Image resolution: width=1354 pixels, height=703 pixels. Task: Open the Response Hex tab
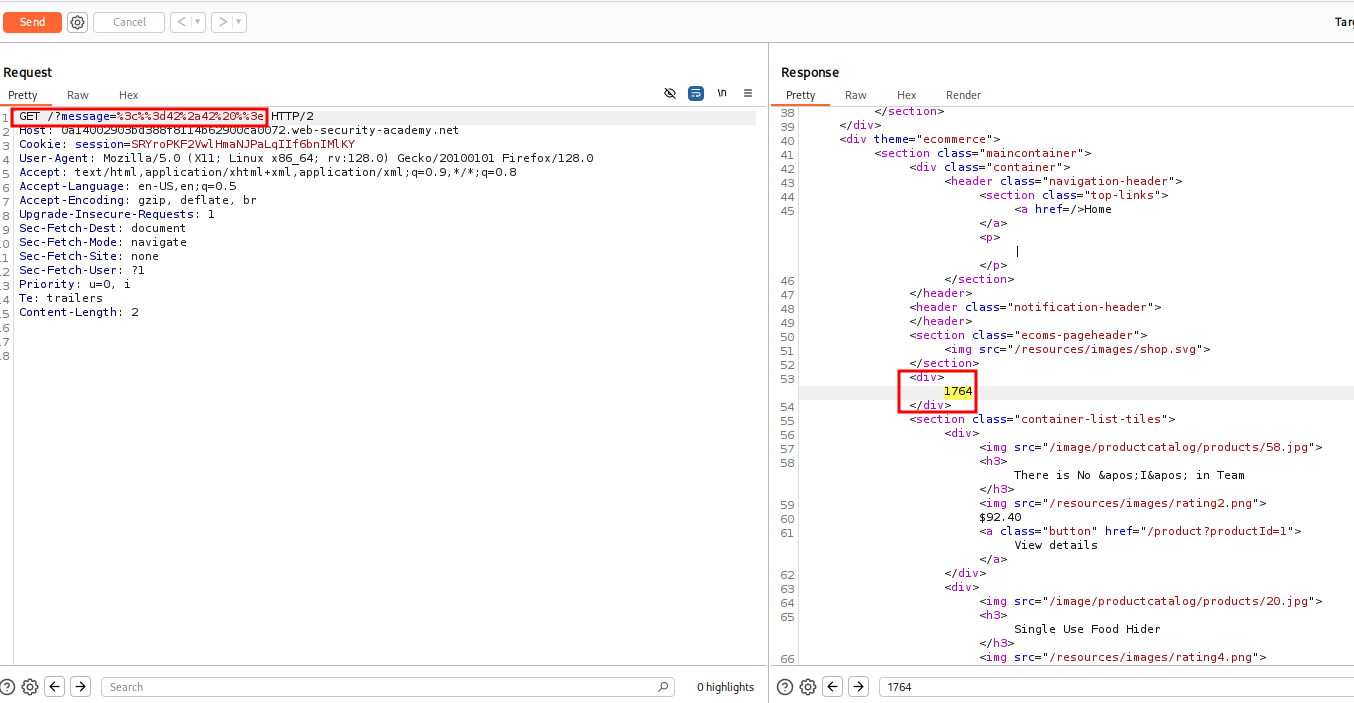click(907, 95)
